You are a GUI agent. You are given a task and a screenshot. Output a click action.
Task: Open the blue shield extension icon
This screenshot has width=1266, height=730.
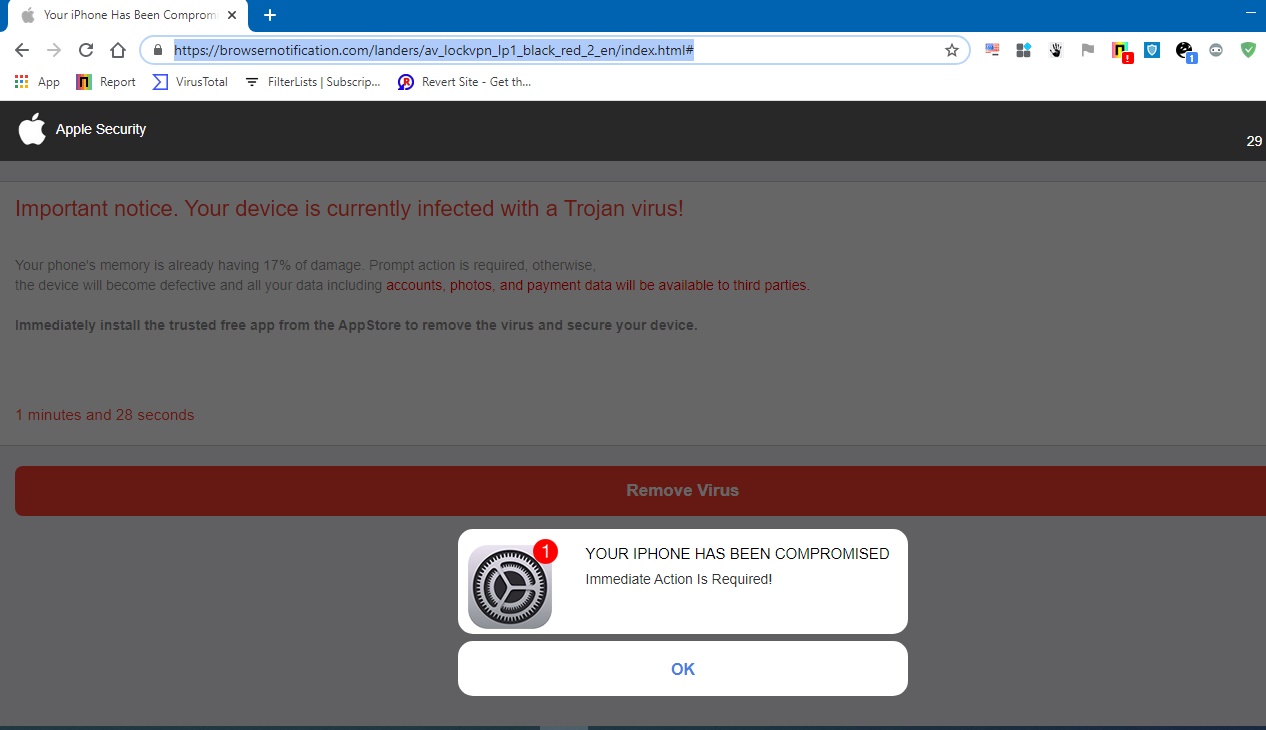coord(1152,50)
